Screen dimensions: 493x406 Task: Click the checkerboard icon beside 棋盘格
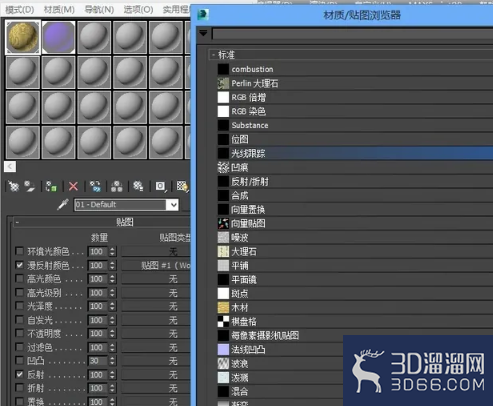[223, 321]
